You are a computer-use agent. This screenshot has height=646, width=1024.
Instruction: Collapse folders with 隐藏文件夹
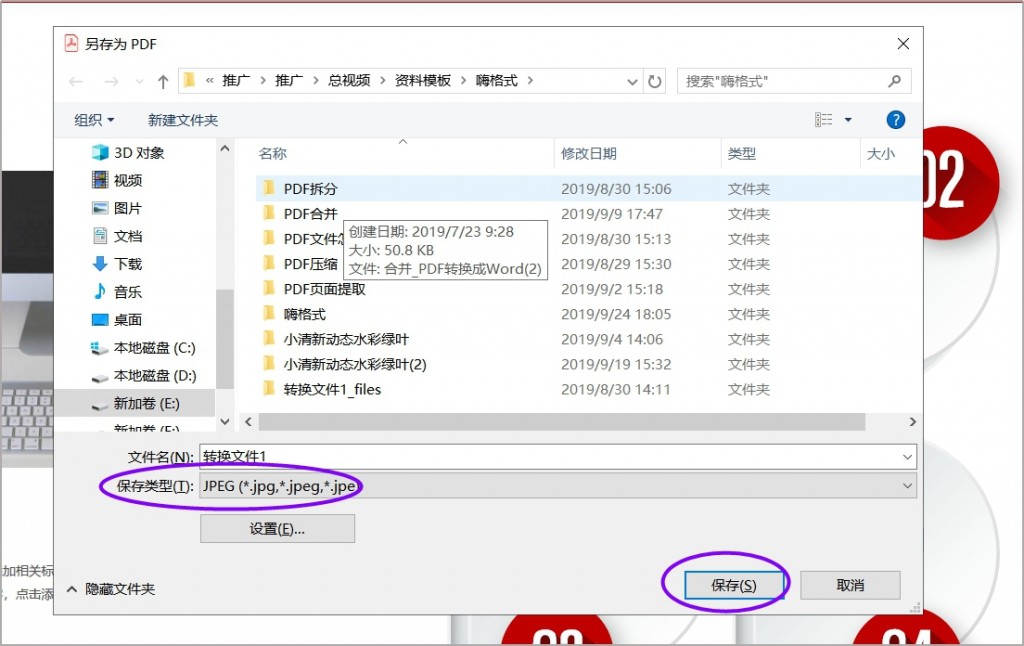coord(112,589)
